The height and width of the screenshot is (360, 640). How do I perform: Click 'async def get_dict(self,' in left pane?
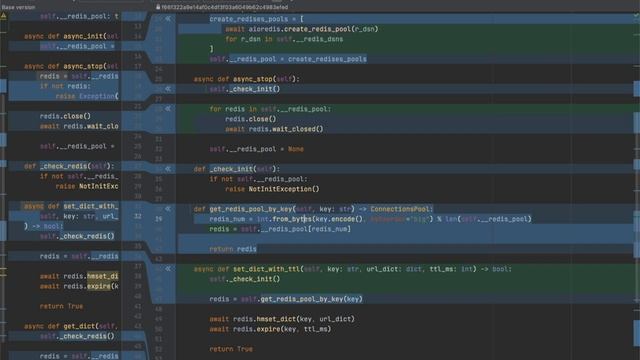click(x=71, y=326)
